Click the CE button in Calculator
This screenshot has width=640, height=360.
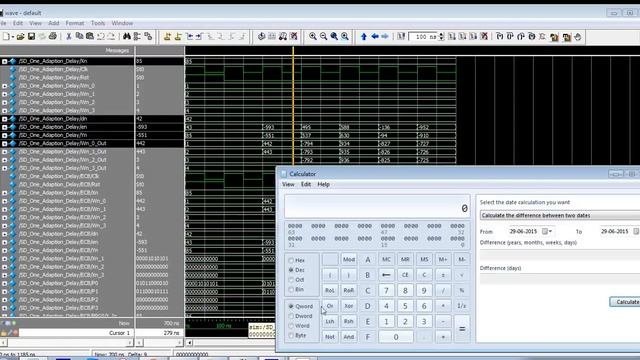pyautogui.click(x=405, y=275)
